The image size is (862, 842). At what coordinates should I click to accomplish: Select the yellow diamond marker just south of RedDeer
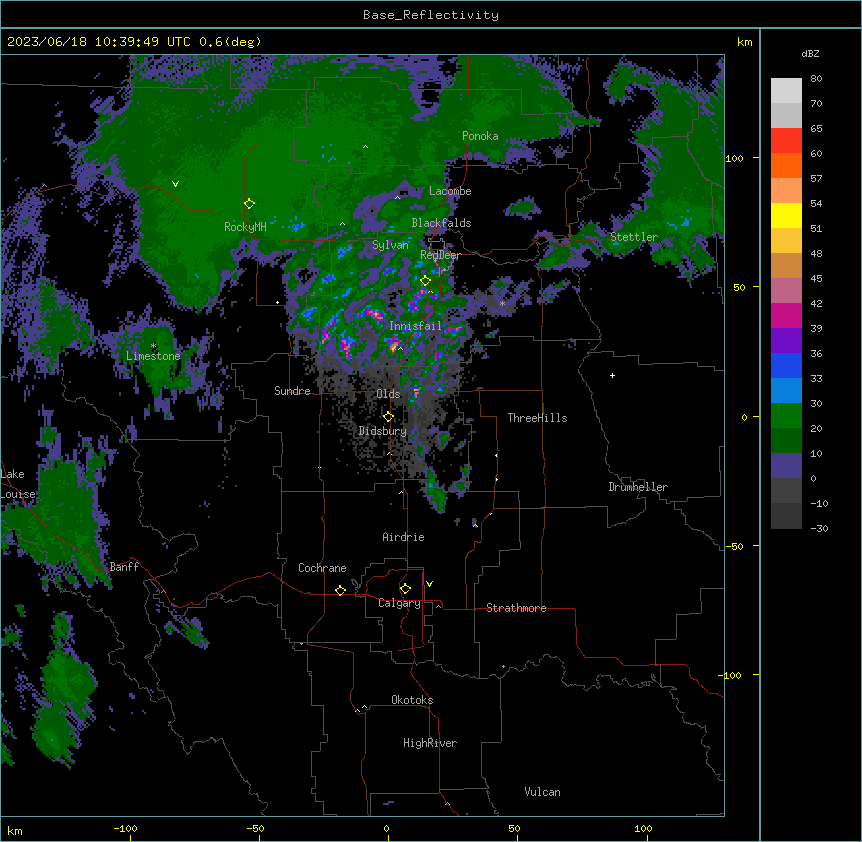pyautogui.click(x=425, y=281)
